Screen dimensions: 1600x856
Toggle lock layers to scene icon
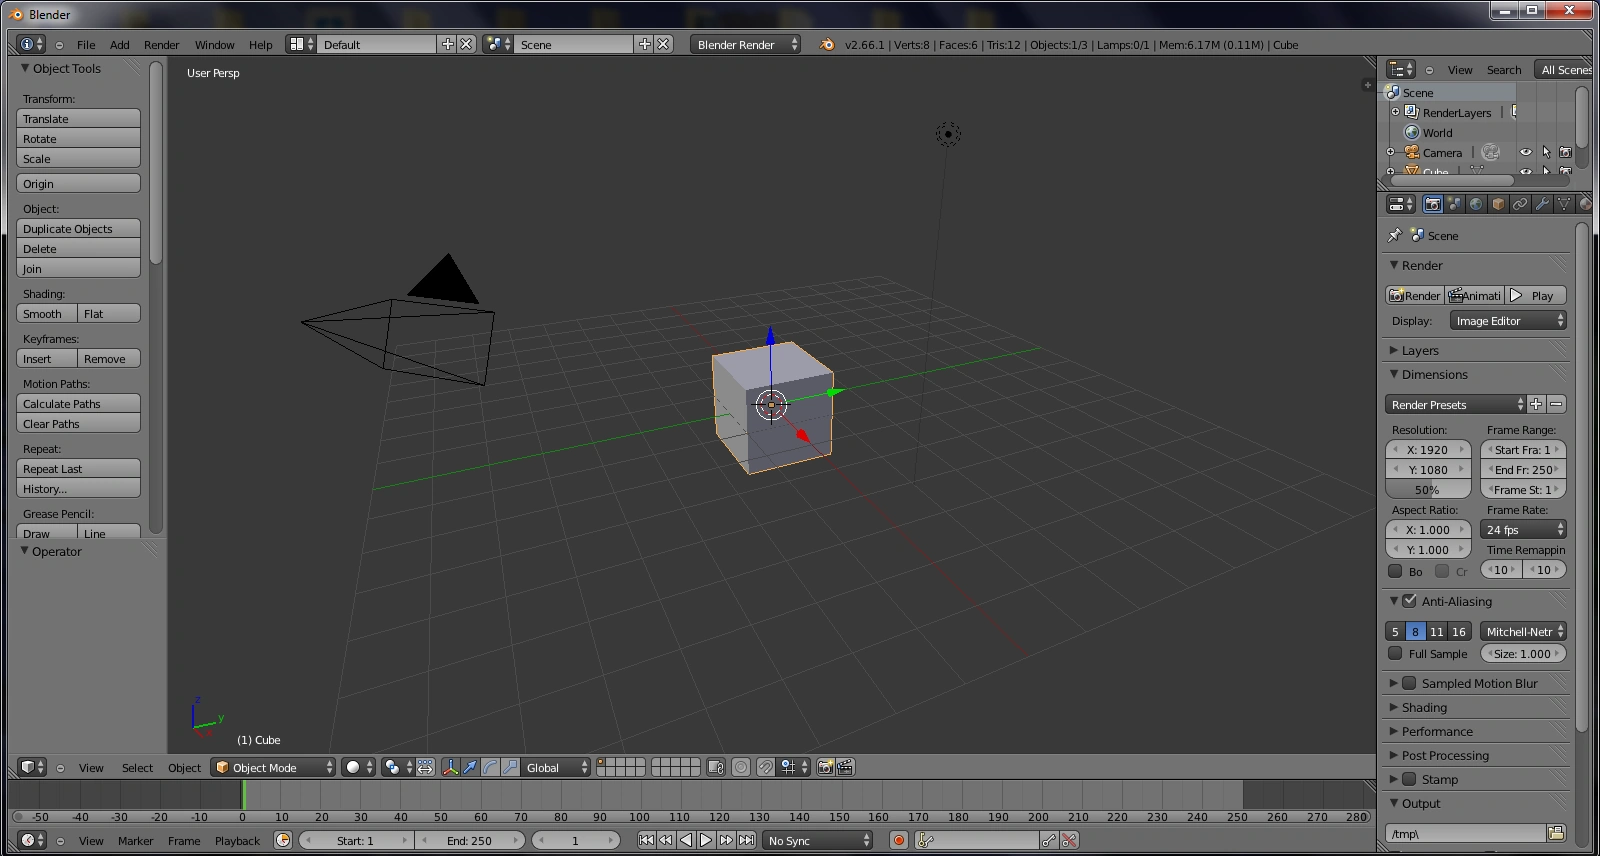click(x=716, y=767)
